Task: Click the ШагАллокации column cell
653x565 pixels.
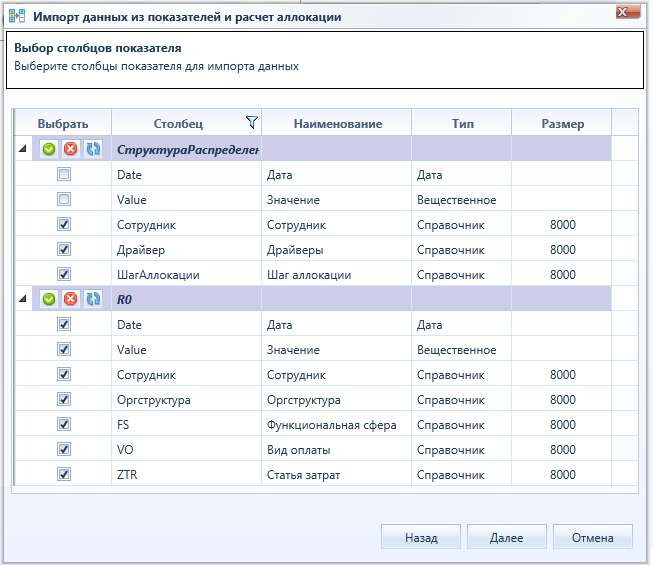Action: [x=187, y=274]
